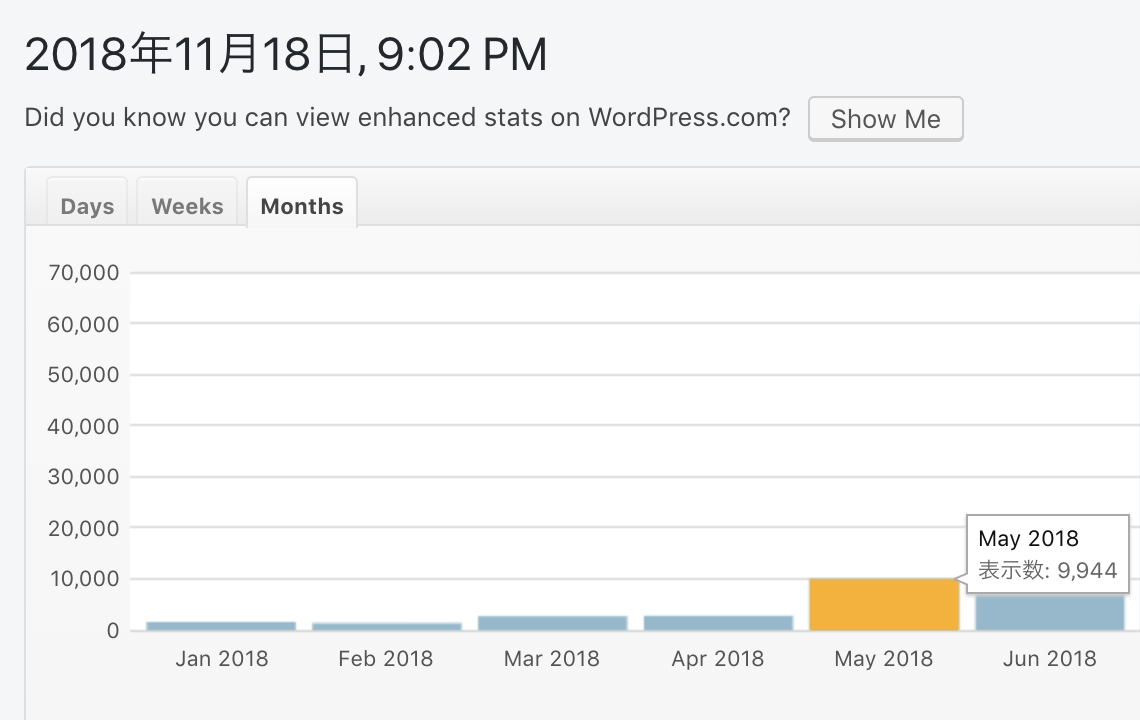
Task: Click the May 2018 axis label
Action: coord(884,659)
